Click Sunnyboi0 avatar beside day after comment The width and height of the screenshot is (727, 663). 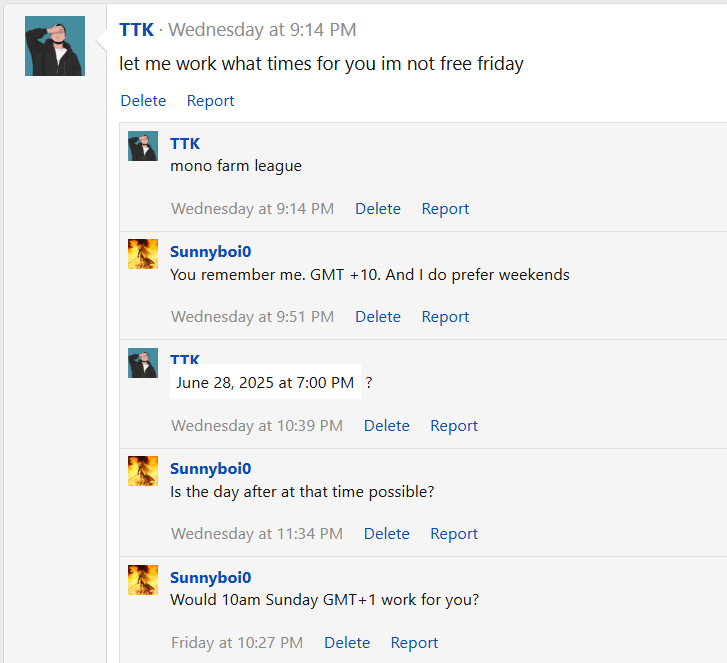tap(143, 471)
